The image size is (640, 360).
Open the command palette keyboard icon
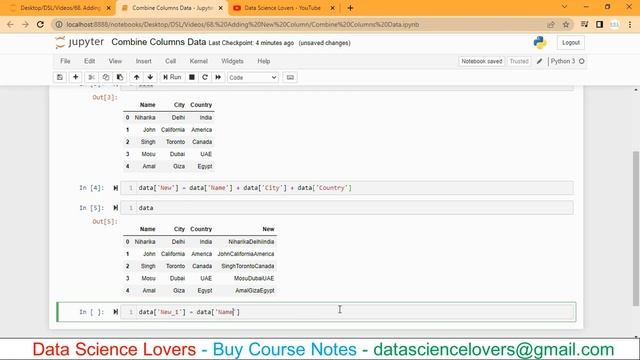pyautogui.click(x=290, y=77)
